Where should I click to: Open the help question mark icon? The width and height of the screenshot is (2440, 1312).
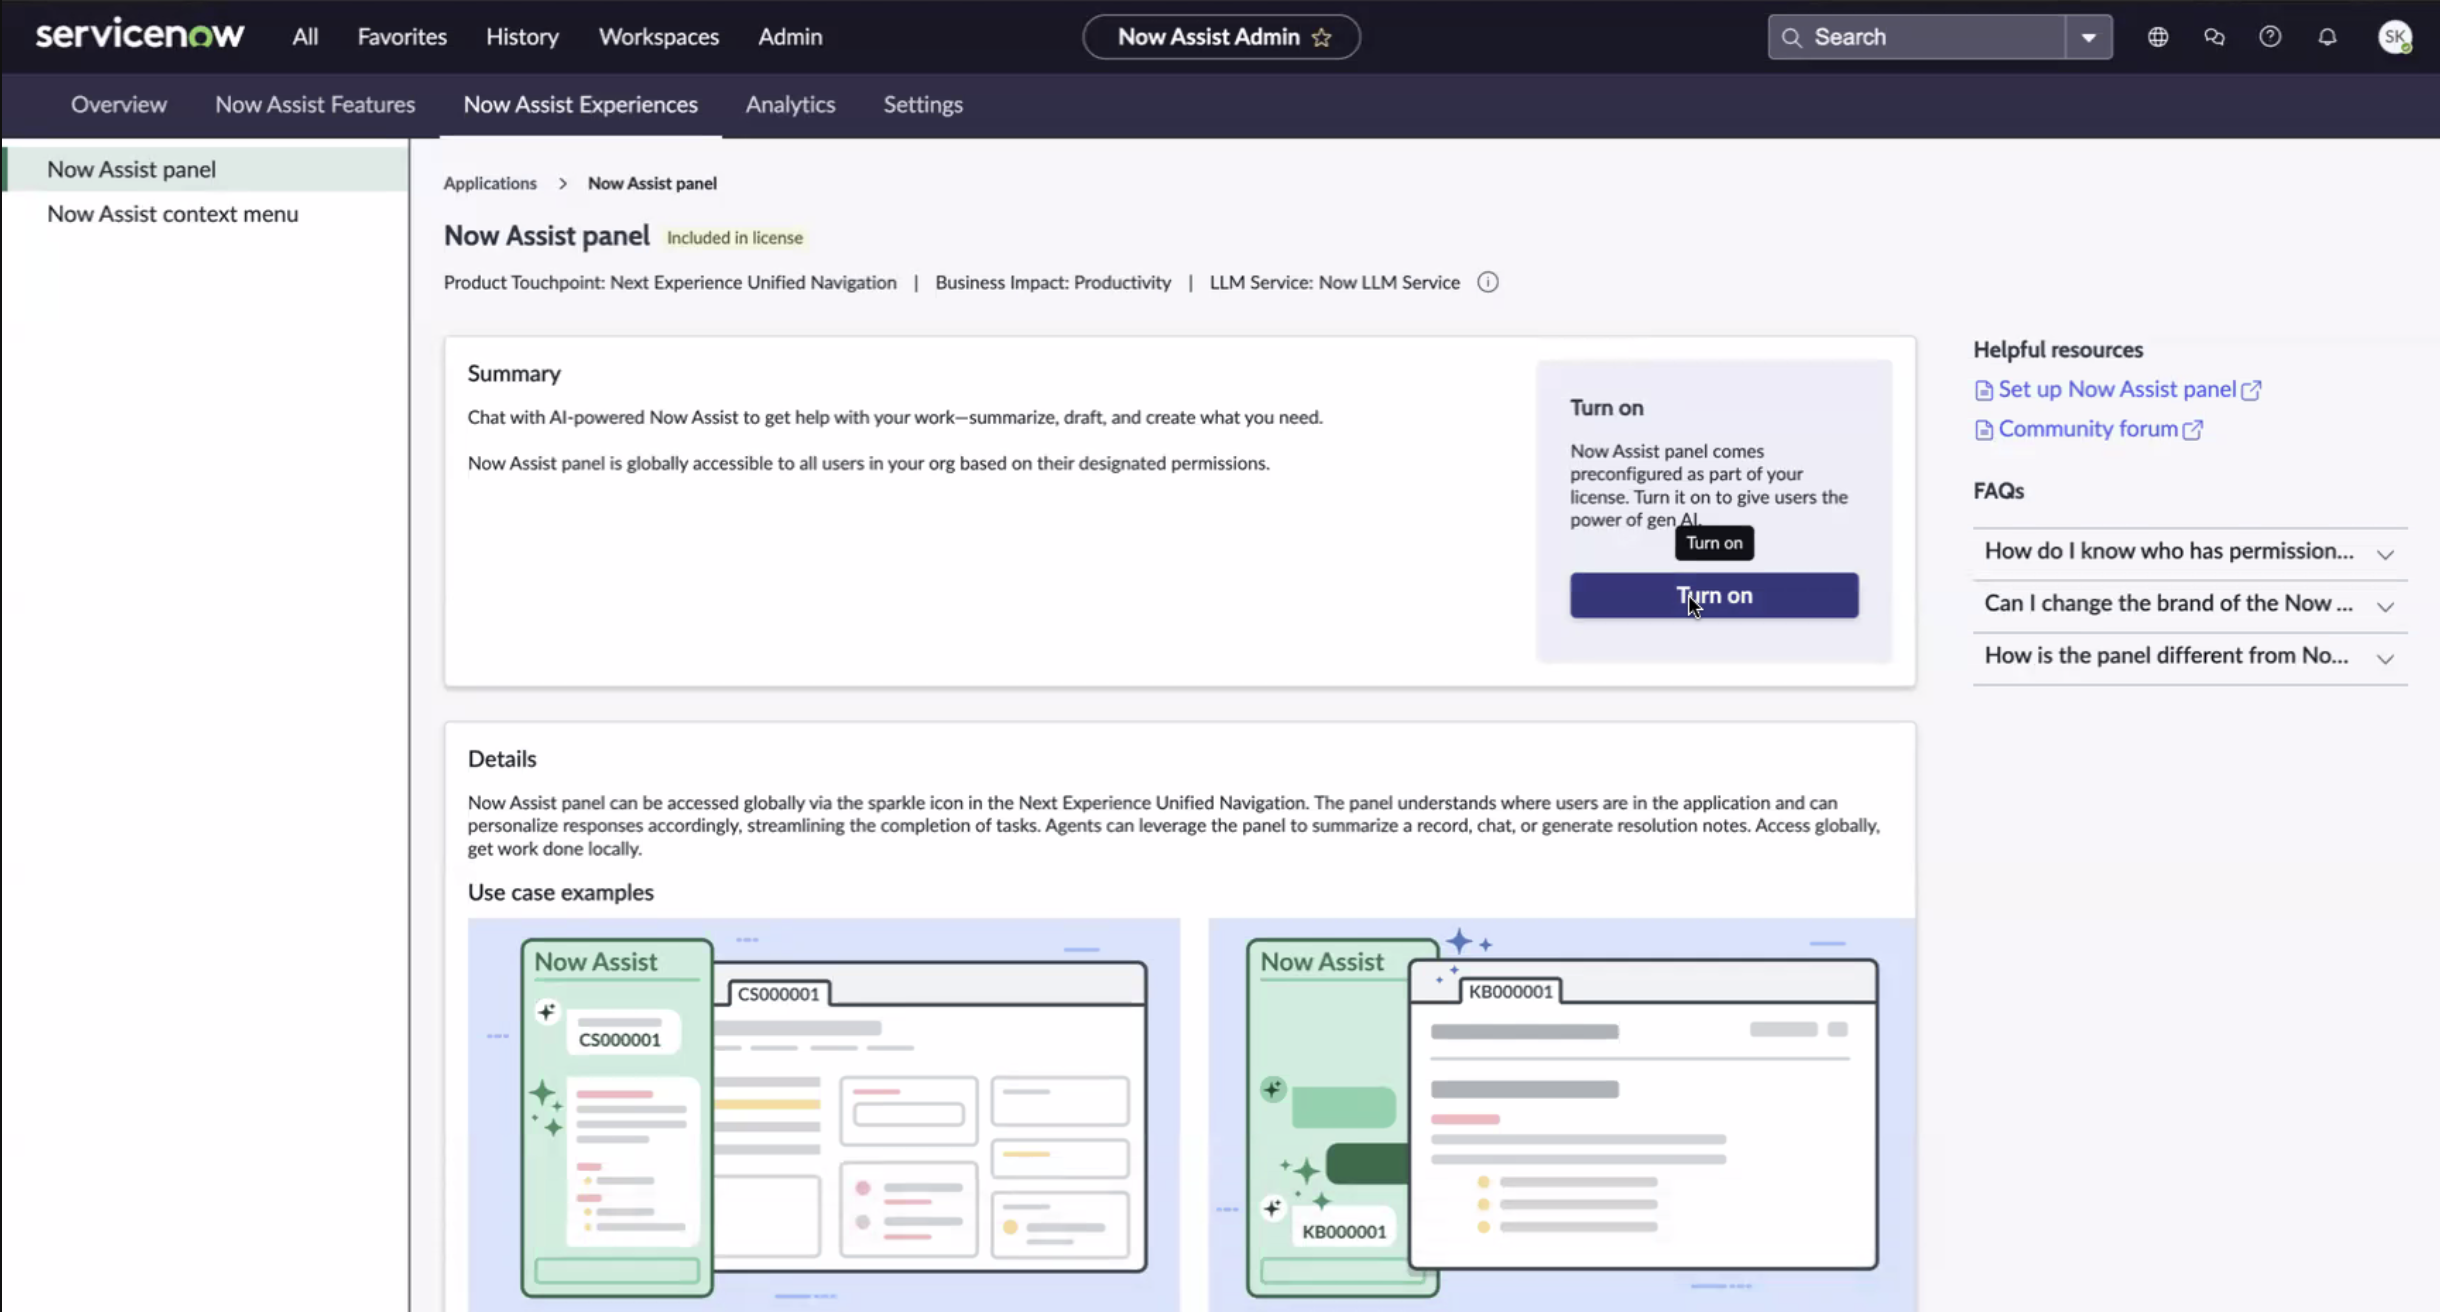coord(2270,37)
